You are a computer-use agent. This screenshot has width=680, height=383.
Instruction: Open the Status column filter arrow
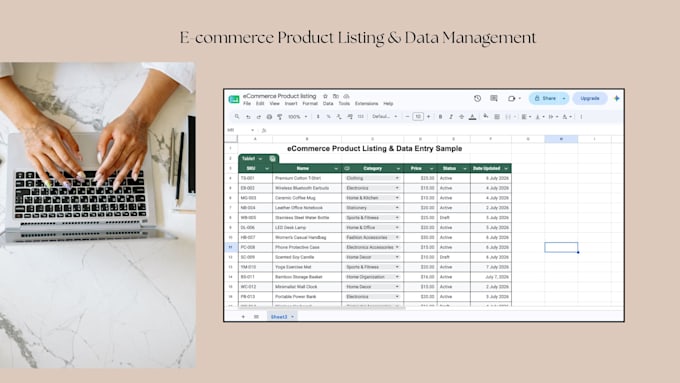click(x=464, y=169)
